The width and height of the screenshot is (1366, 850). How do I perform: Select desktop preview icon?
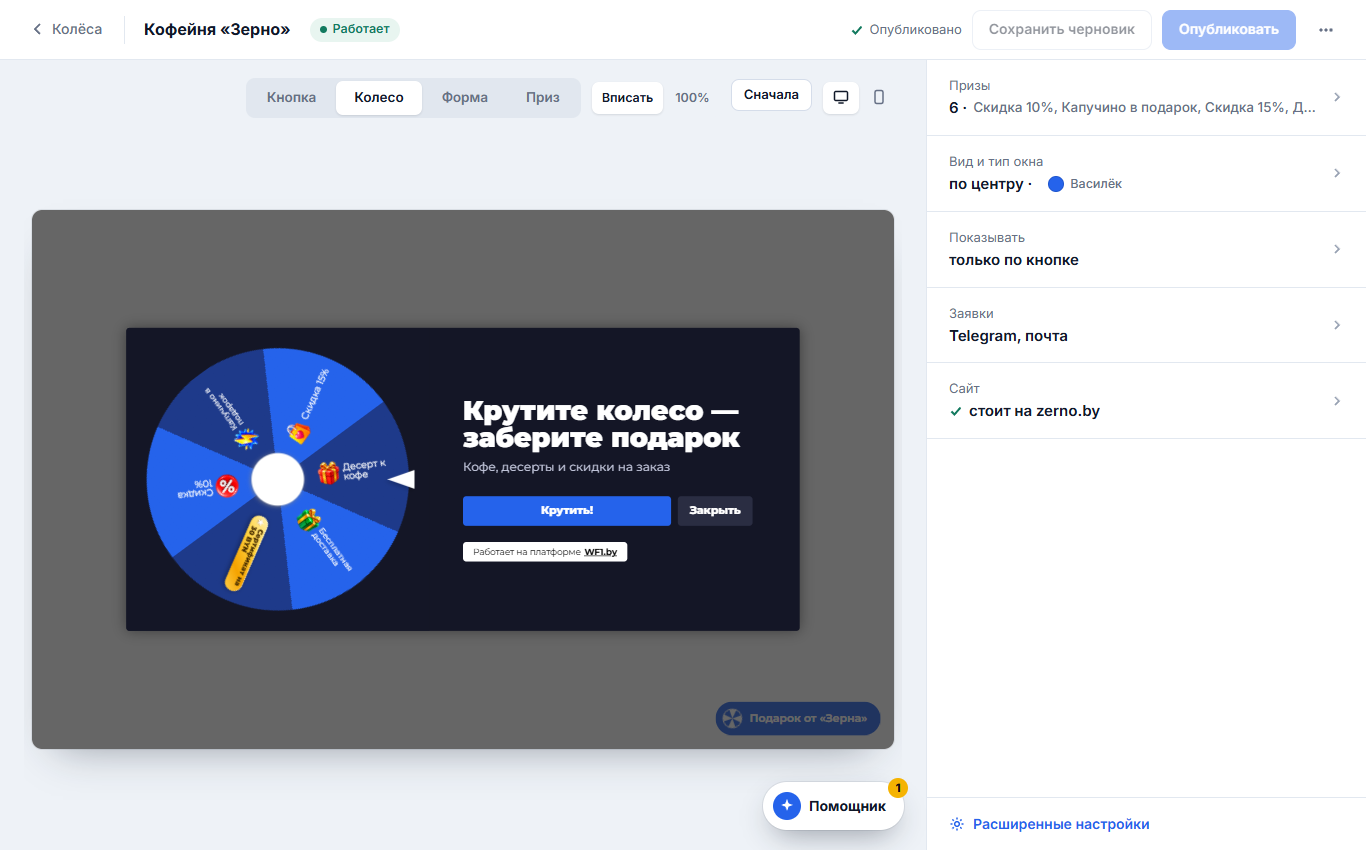coord(841,97)
